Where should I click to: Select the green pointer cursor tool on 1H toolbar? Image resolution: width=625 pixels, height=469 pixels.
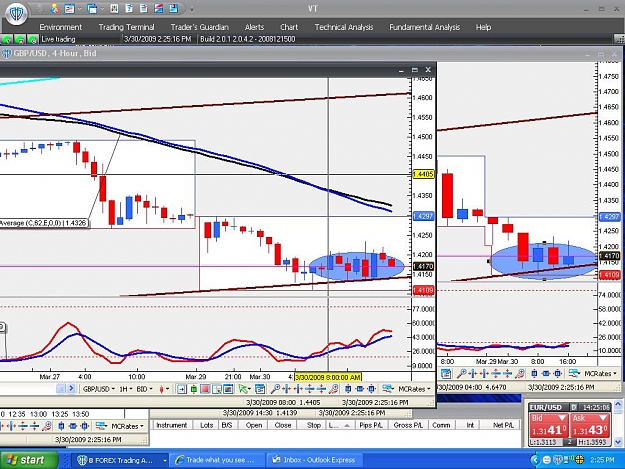(243, 389)
